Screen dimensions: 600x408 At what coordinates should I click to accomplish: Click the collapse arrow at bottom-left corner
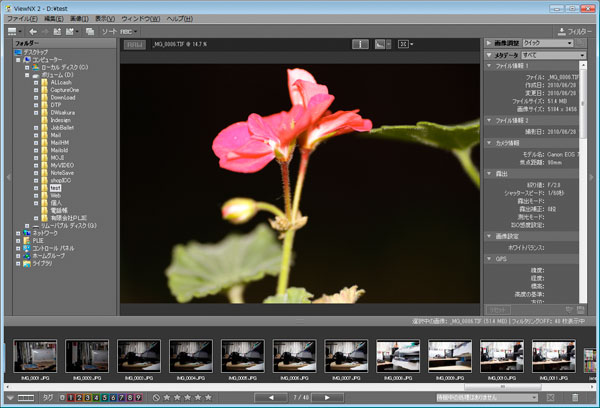10,398
